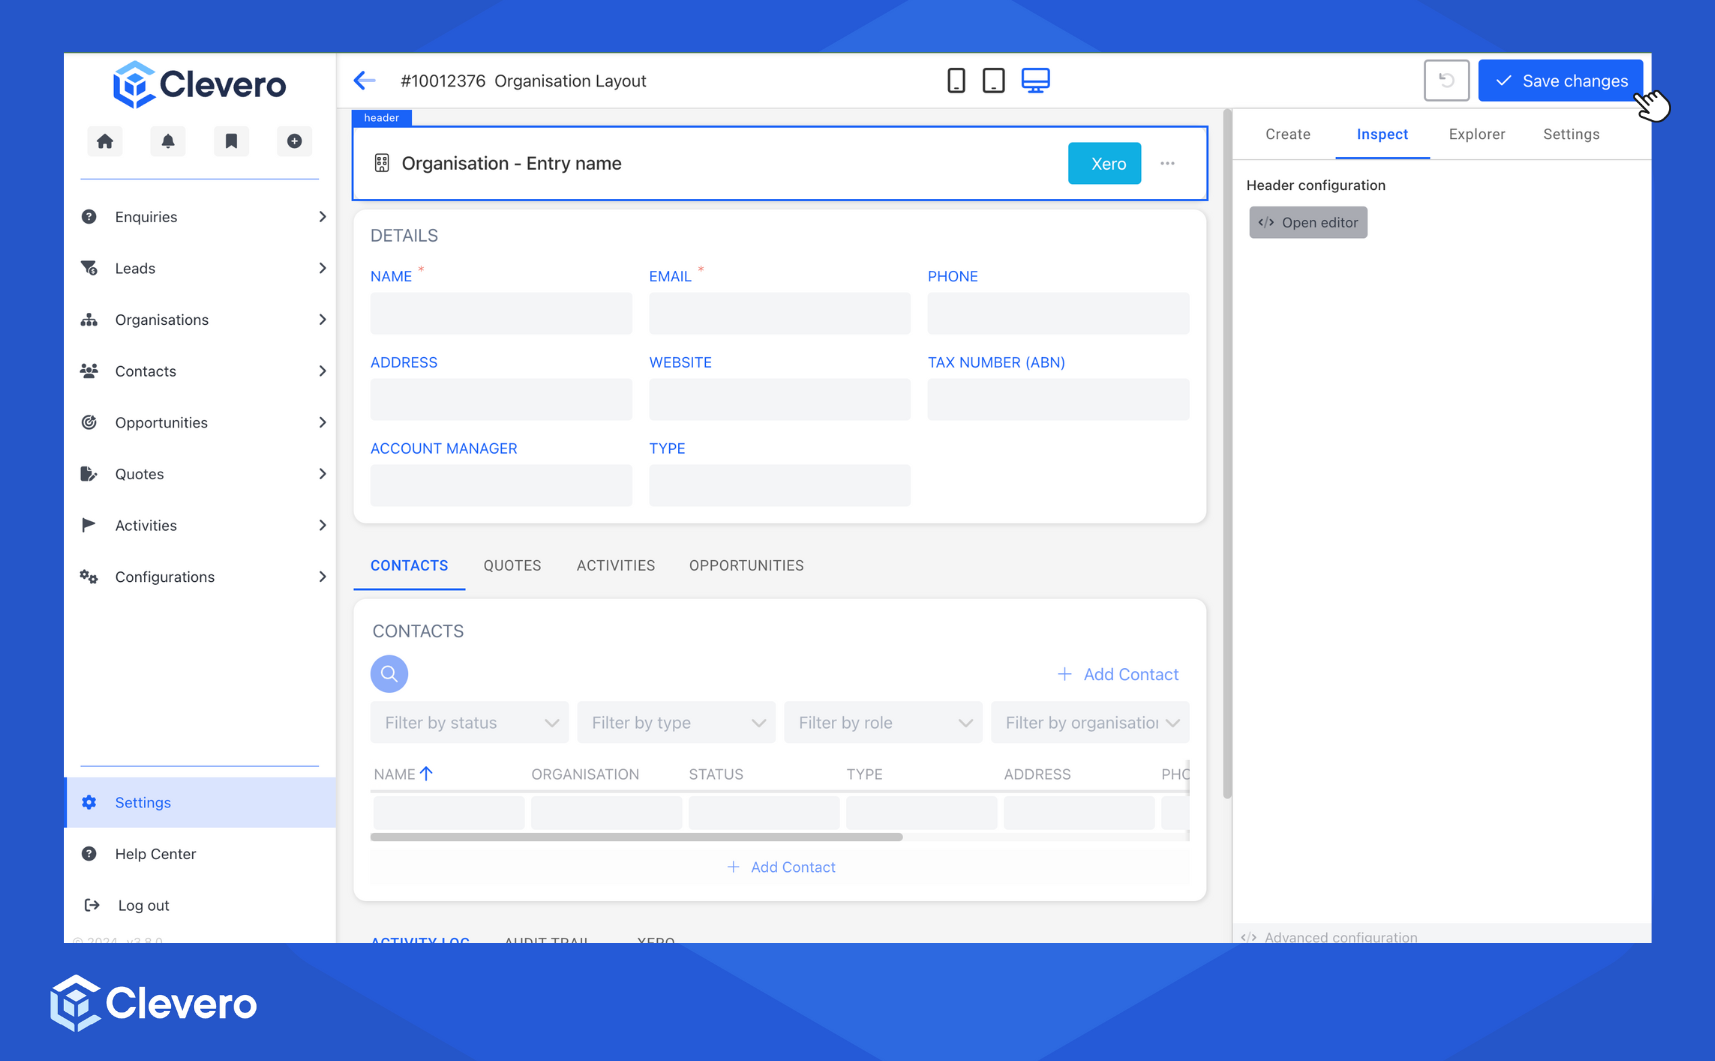1715x1061 pixels.
Task: Open the Filter by type dropdown
Action: tap(676, 723)
